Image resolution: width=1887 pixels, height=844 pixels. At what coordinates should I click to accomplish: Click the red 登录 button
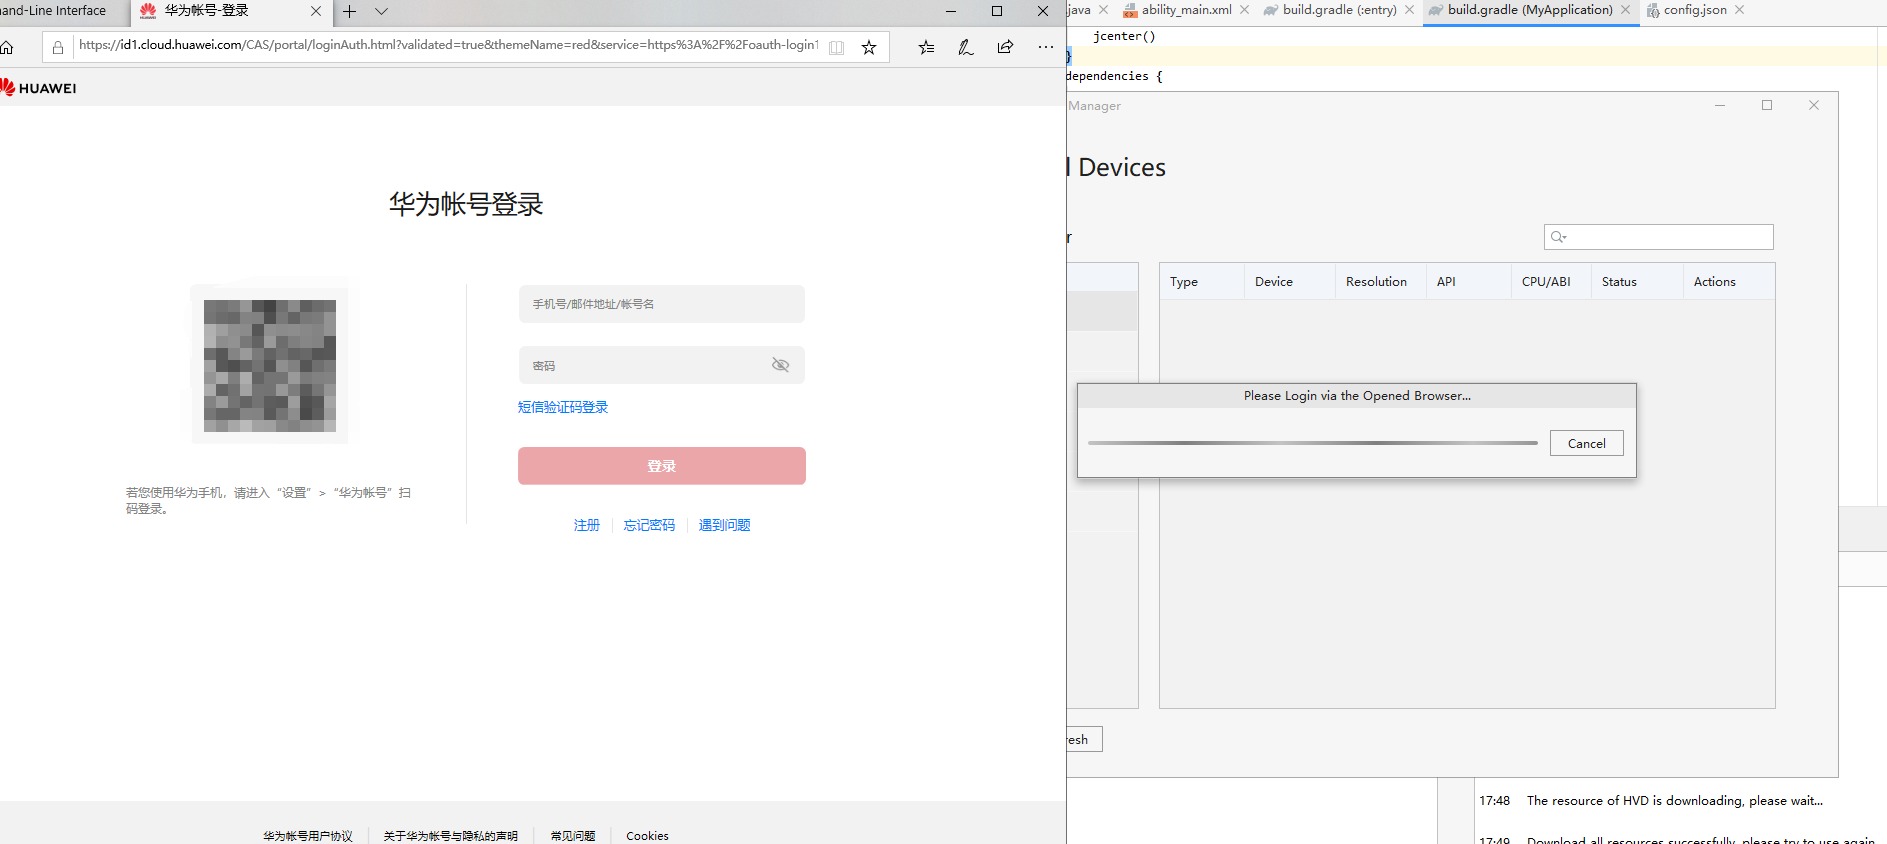(661, 466)
